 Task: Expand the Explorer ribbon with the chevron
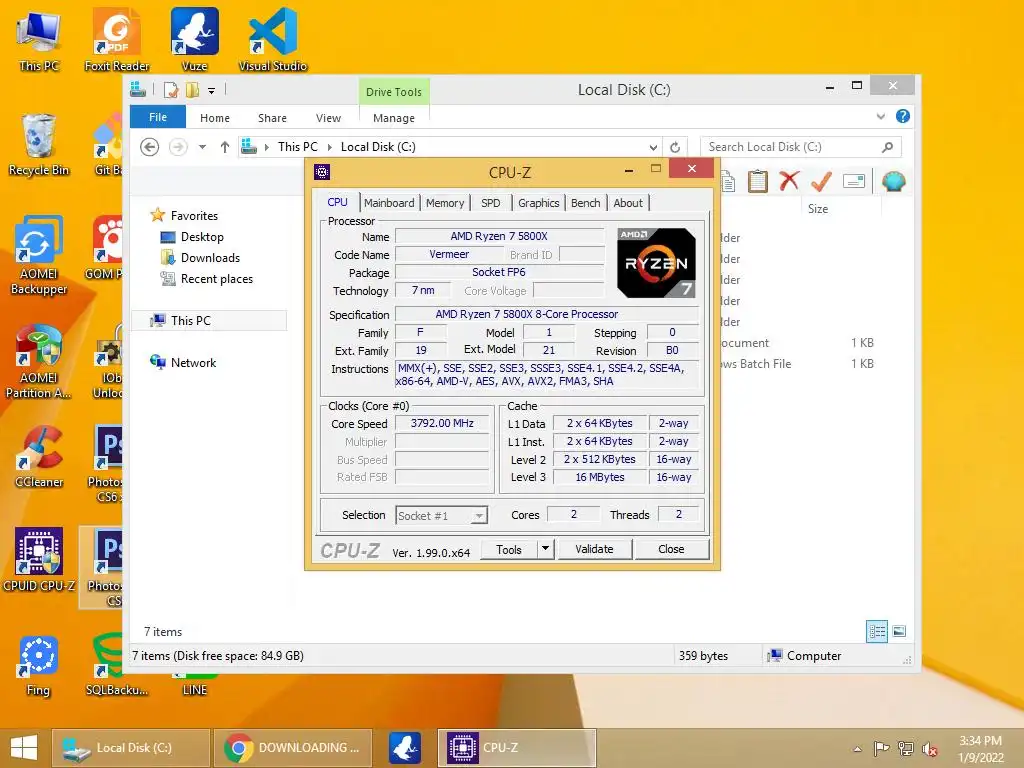click(881, 116)
